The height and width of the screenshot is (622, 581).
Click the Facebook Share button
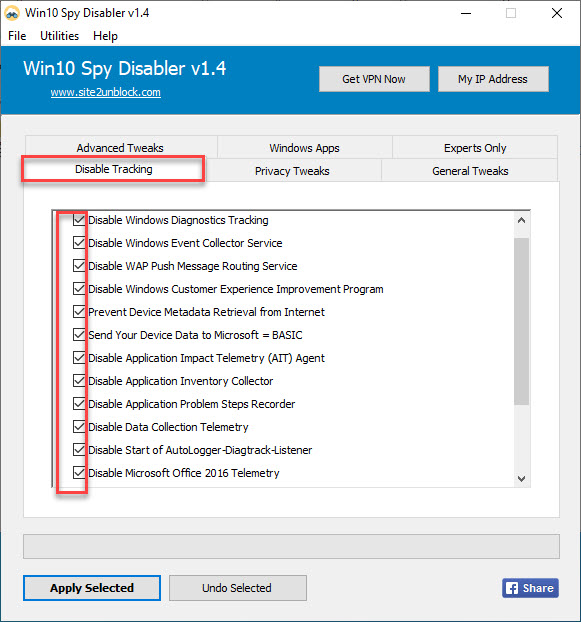click(x=530, y=588)
